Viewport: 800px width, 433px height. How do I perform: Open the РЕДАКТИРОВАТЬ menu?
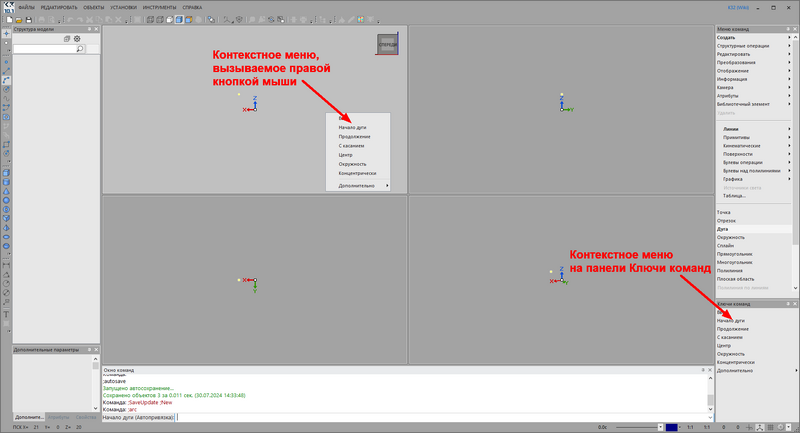coord(59,8)
